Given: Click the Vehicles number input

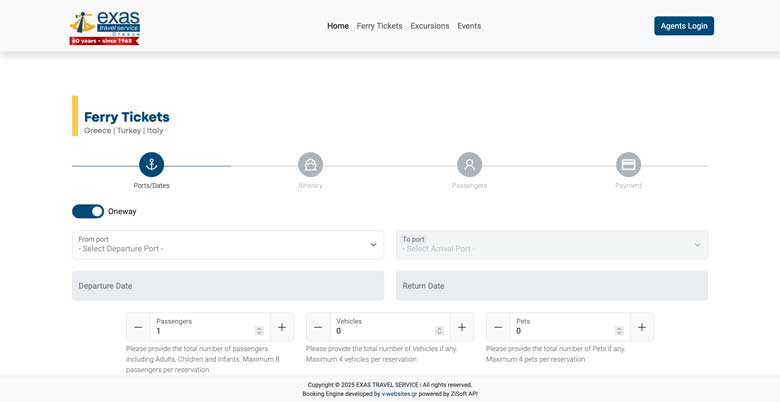Looking at the screenshot, I should coord(390,327).
